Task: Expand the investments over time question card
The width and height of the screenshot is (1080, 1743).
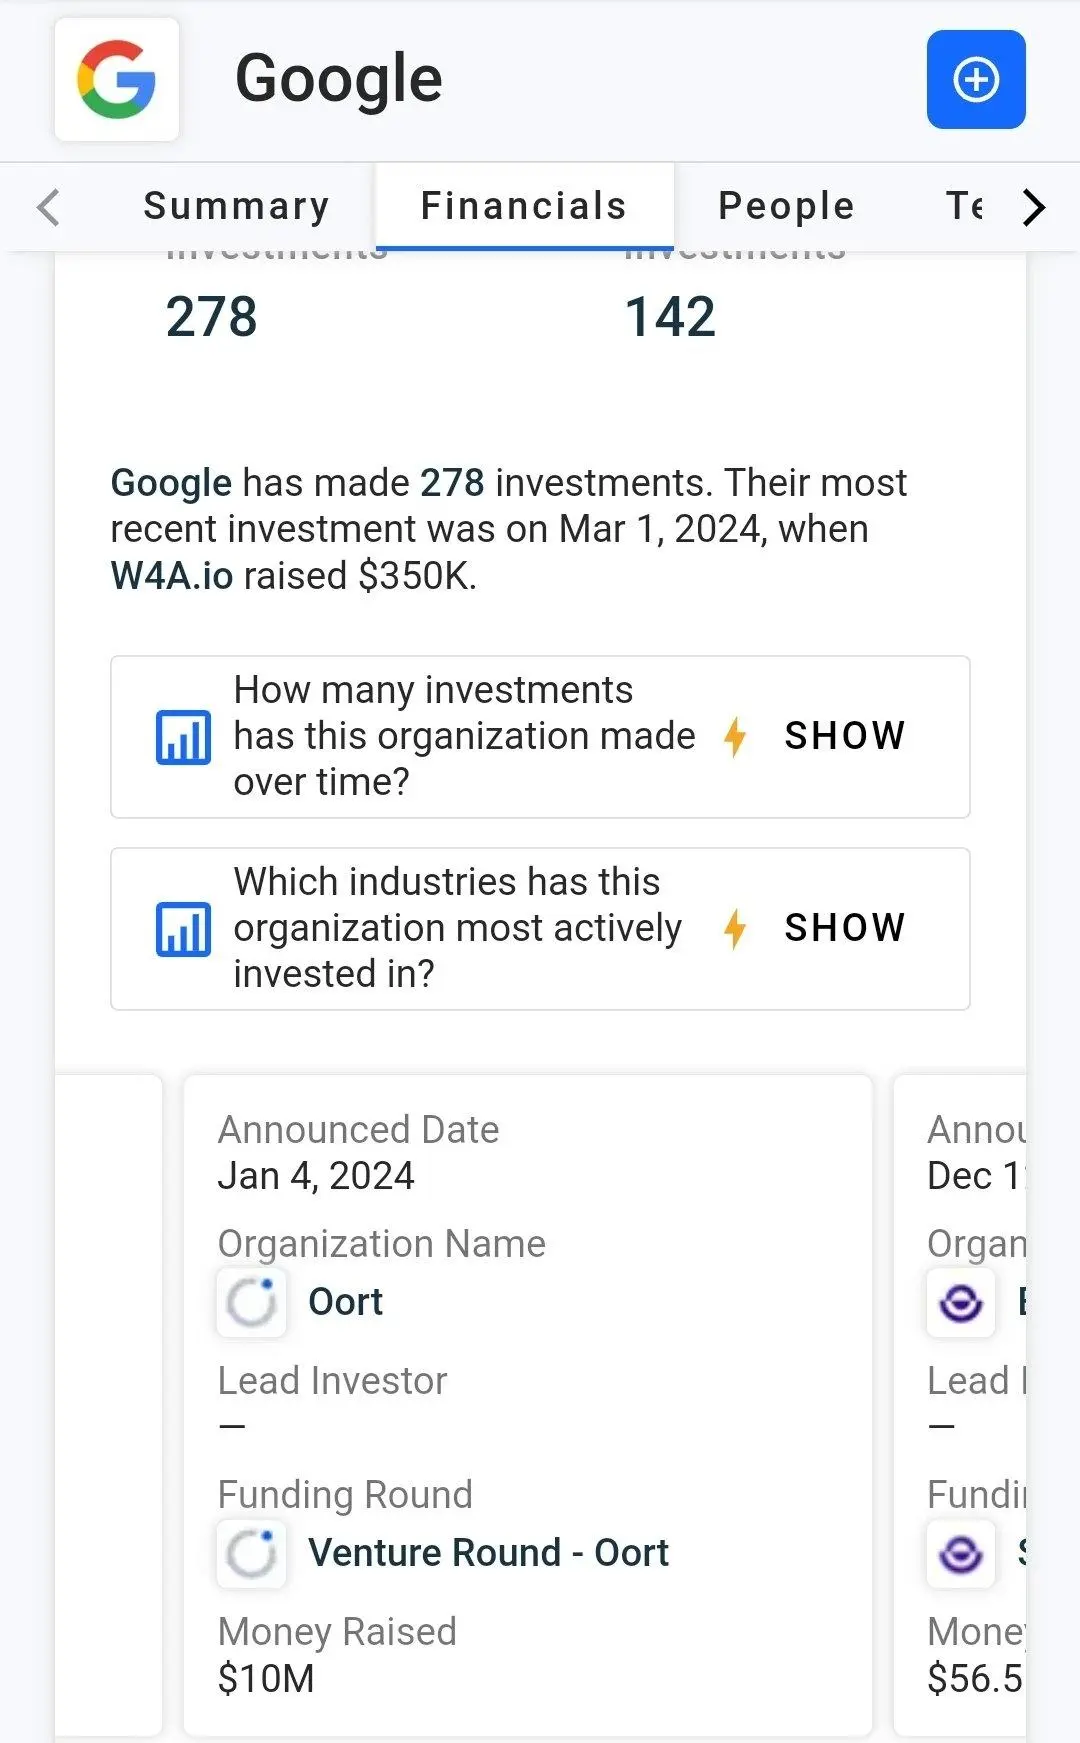Action: coord(540,737)
